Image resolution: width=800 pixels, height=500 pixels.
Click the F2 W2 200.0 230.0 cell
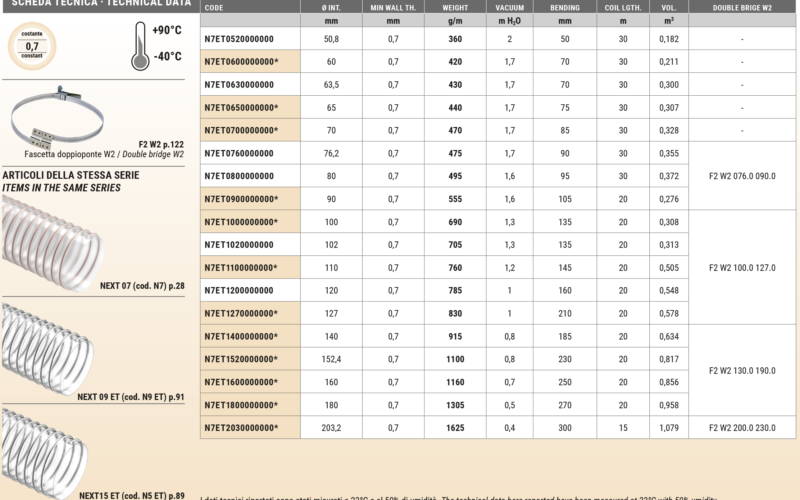(x=743, y=428)
